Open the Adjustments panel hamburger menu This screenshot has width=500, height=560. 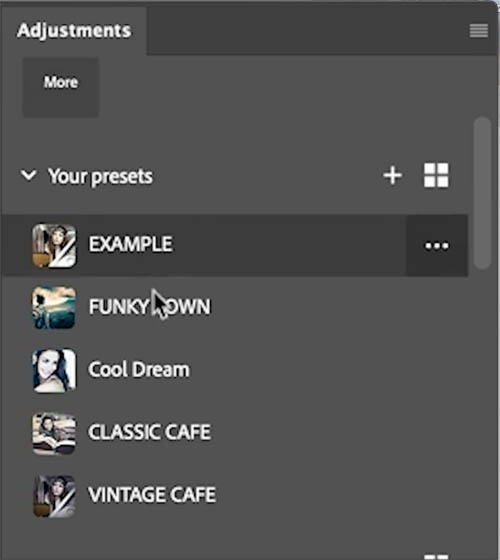point(479,31)
